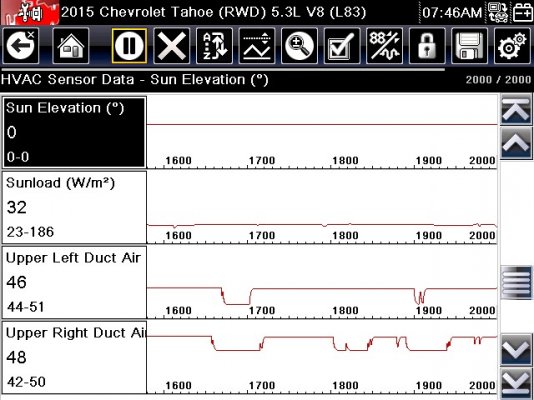
Task: Save data with the floppy disk icon
Action: [x=469, y=46]
